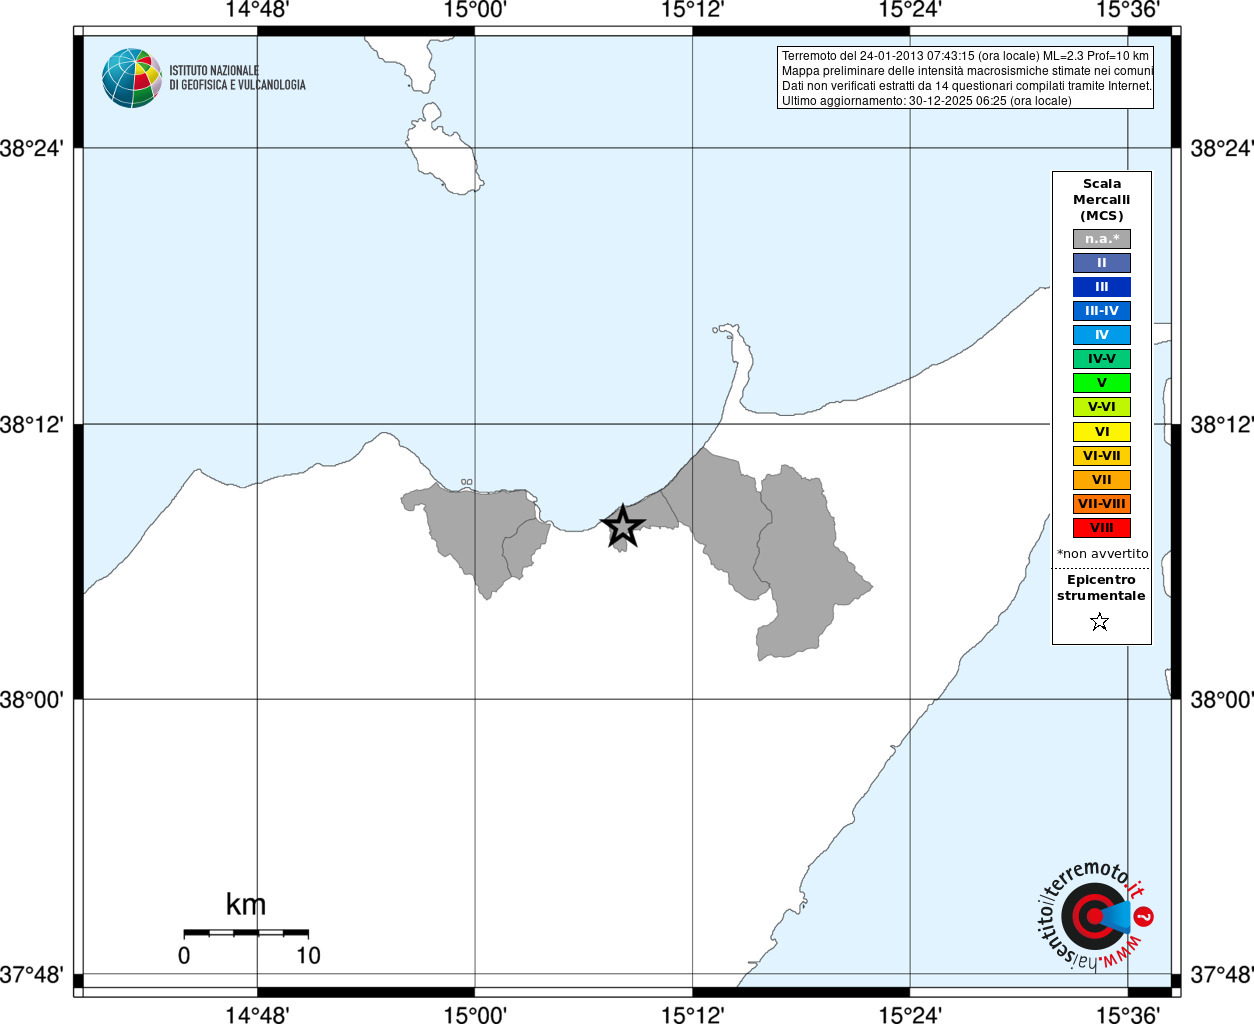Click the scale bar '10' label
The image size is (1254, 1024).
tap(308, 956)
